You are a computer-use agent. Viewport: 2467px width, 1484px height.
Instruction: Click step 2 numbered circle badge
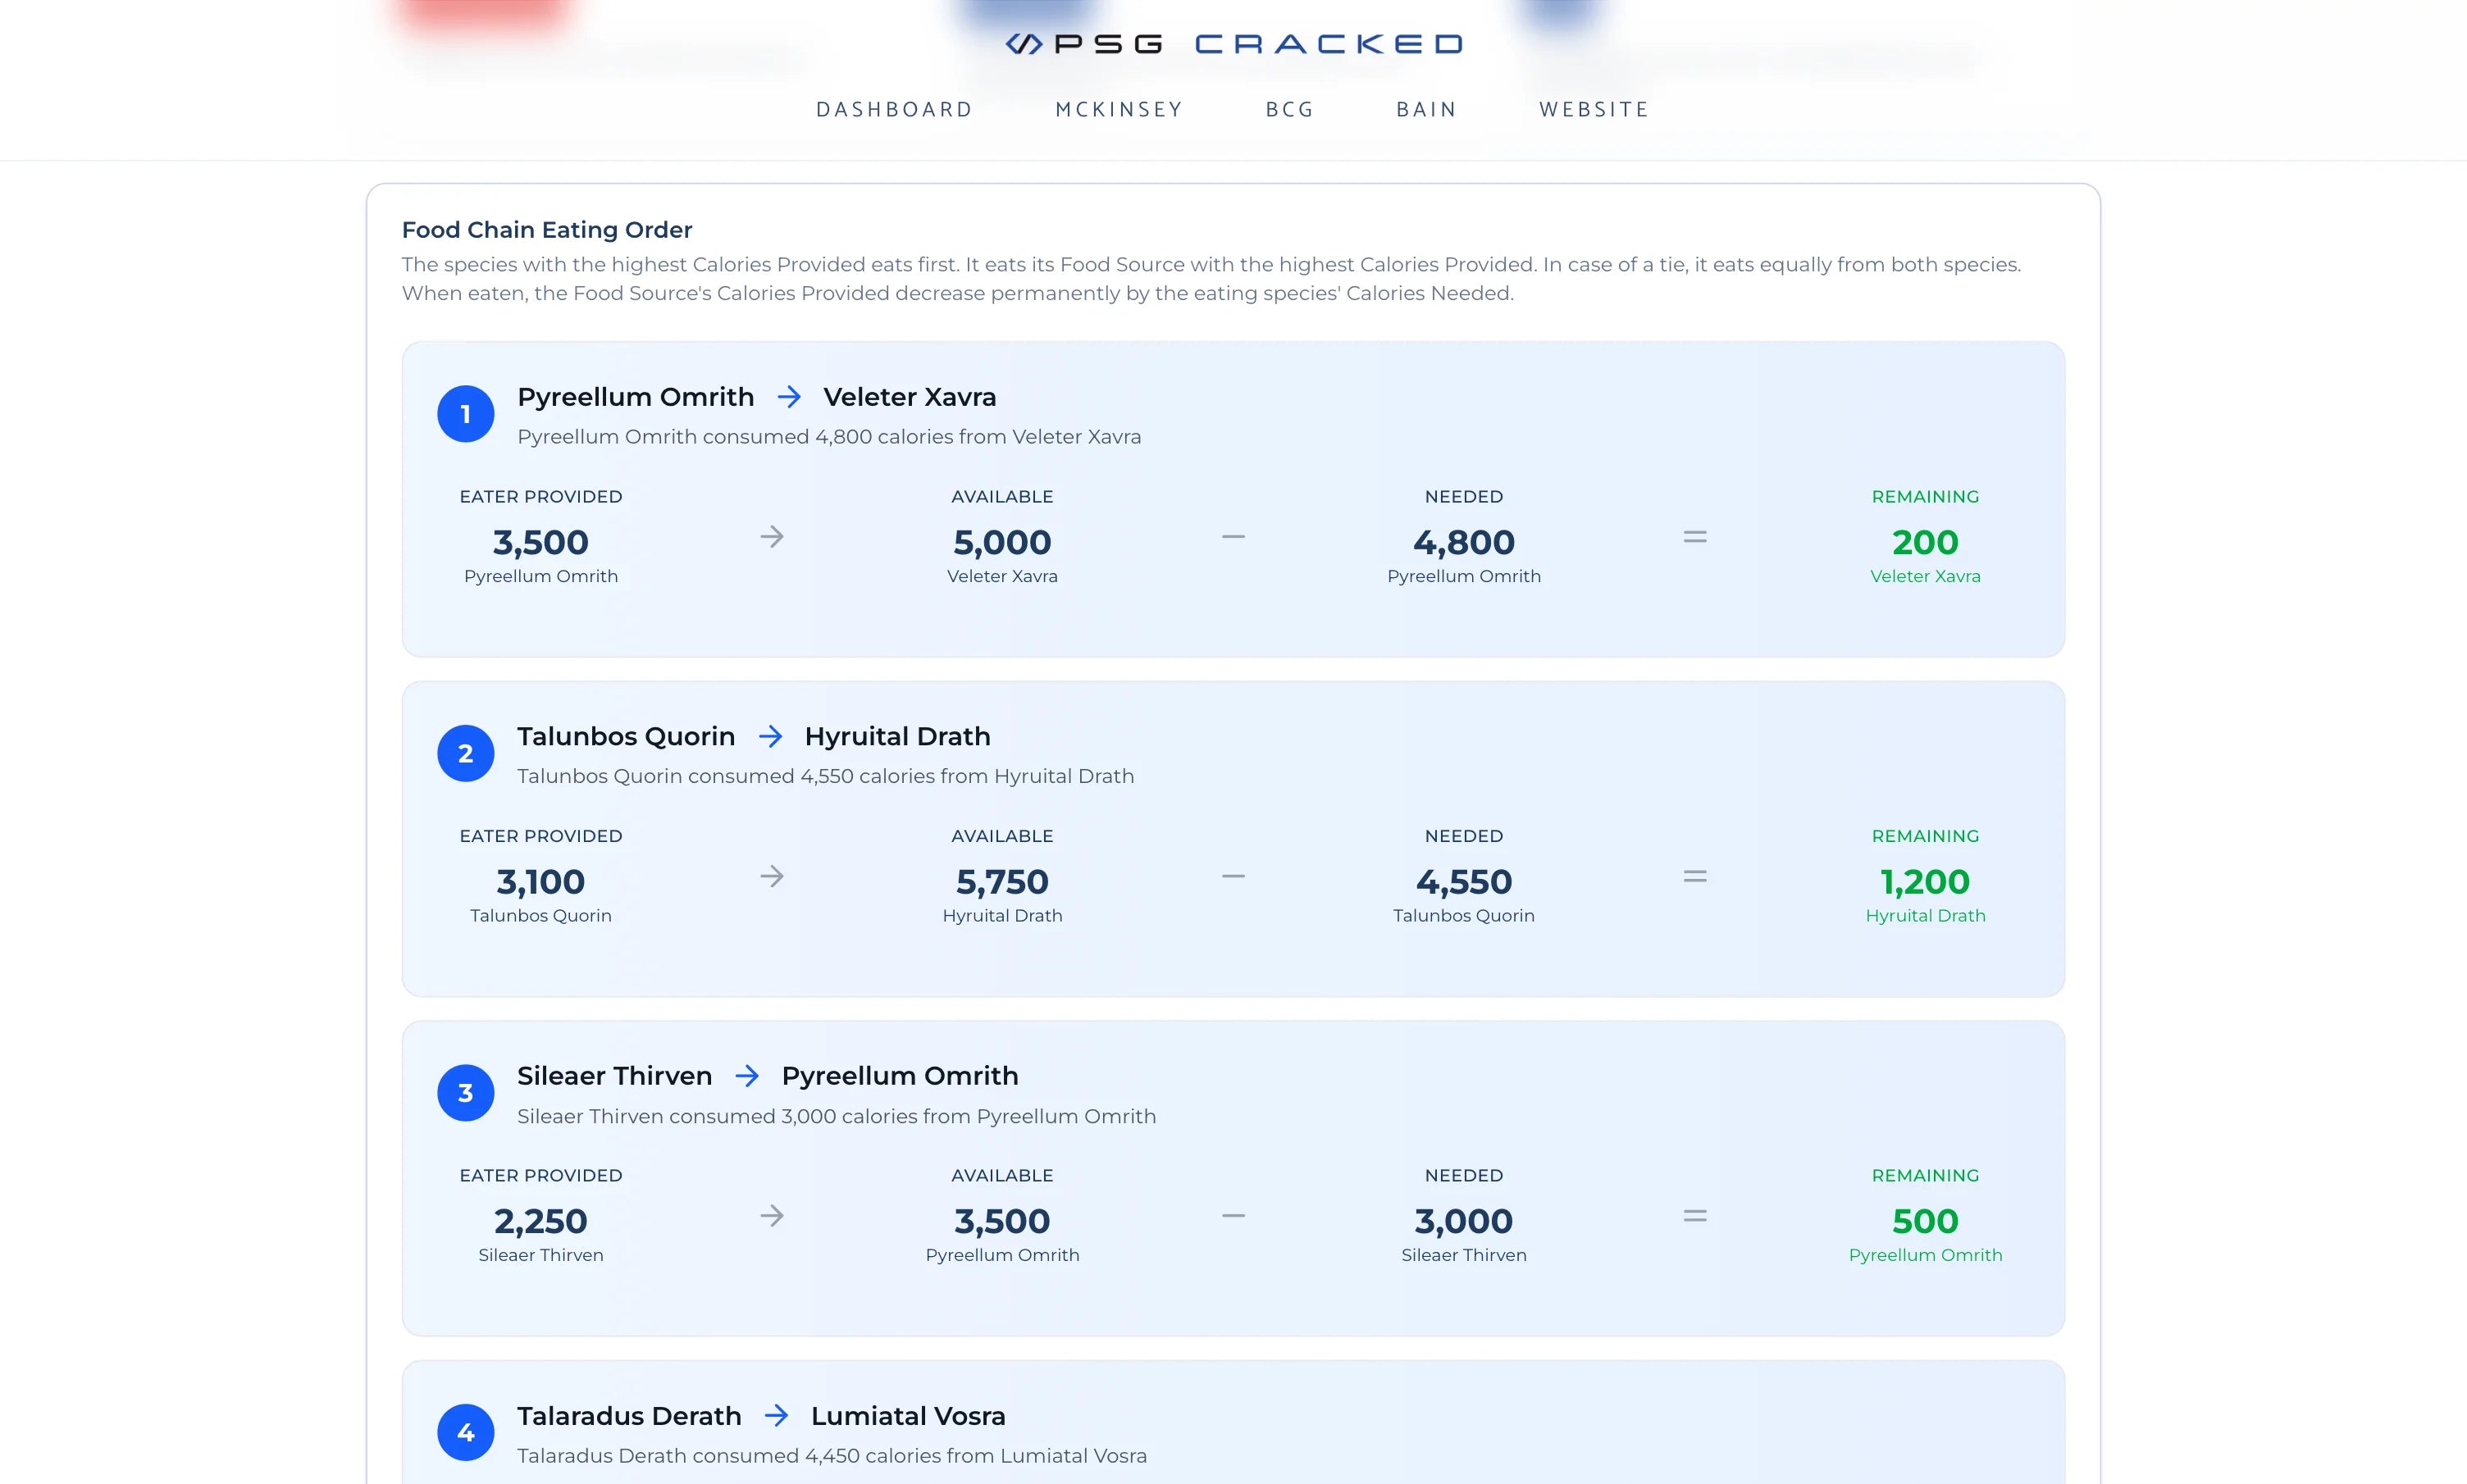coord(465,753)
